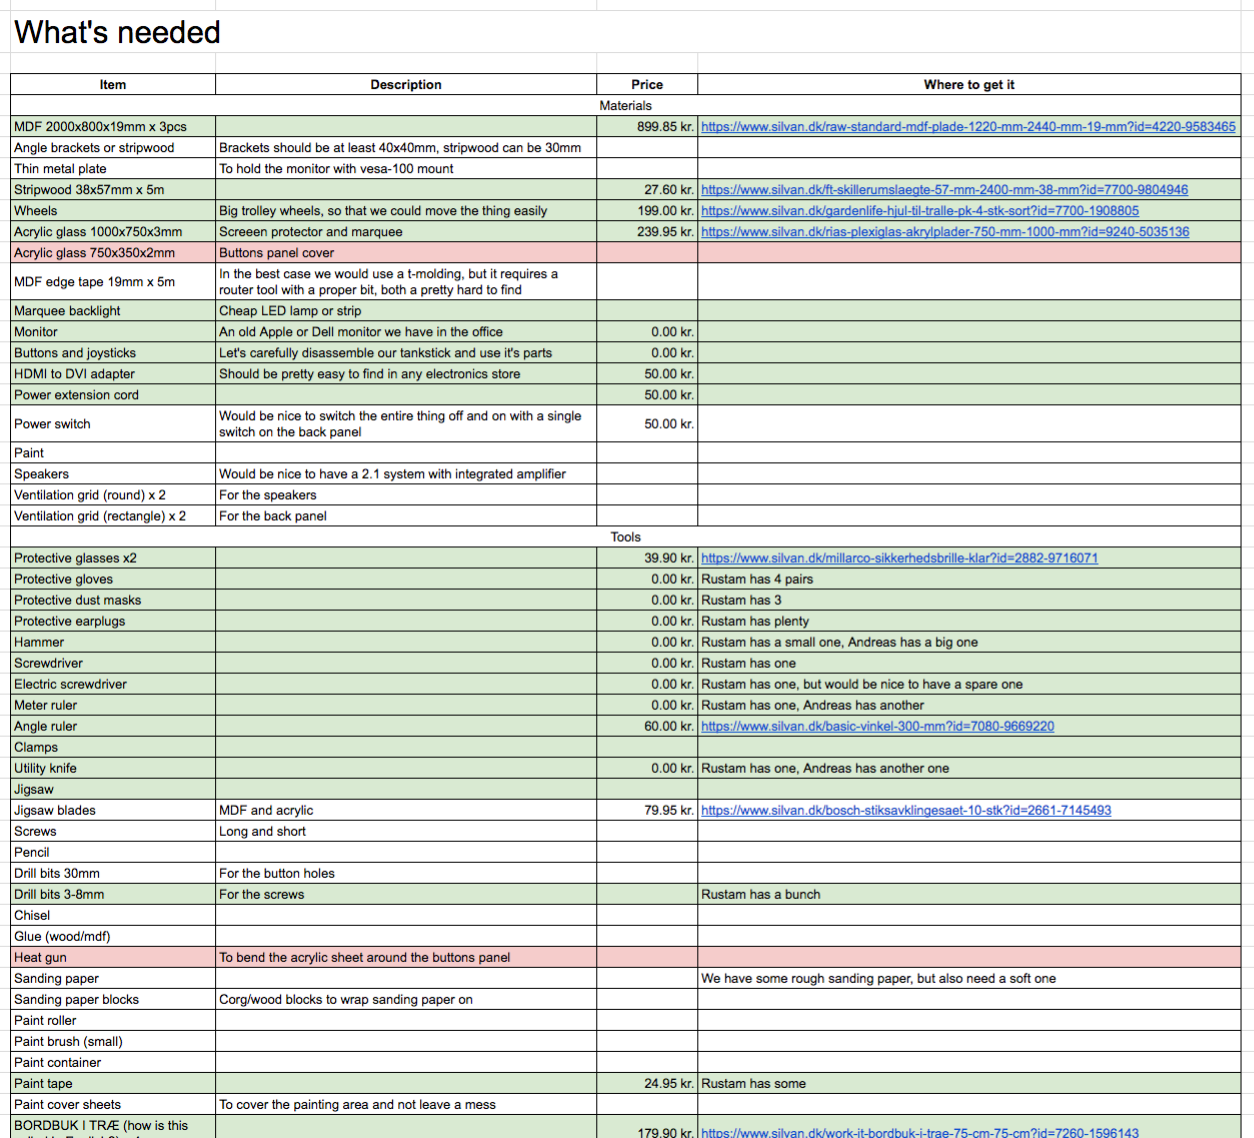1254x1138 pixels.
Task: Open the bosch stiksavklinge jigsaw blades link
Action: coord(906,810)
